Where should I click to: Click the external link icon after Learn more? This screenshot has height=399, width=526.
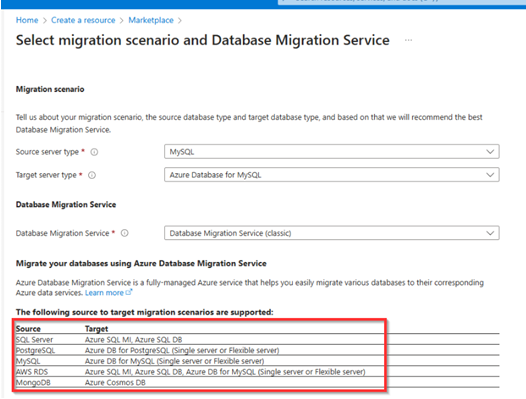click(129, 292)
